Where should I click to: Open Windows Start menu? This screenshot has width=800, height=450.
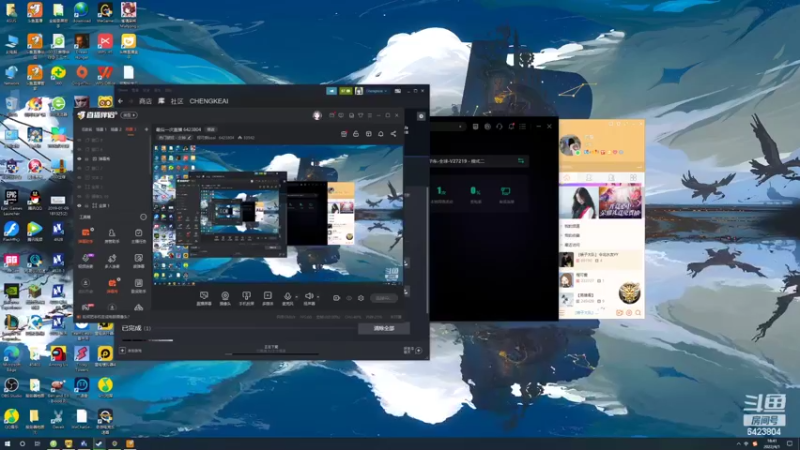(7, 444)
